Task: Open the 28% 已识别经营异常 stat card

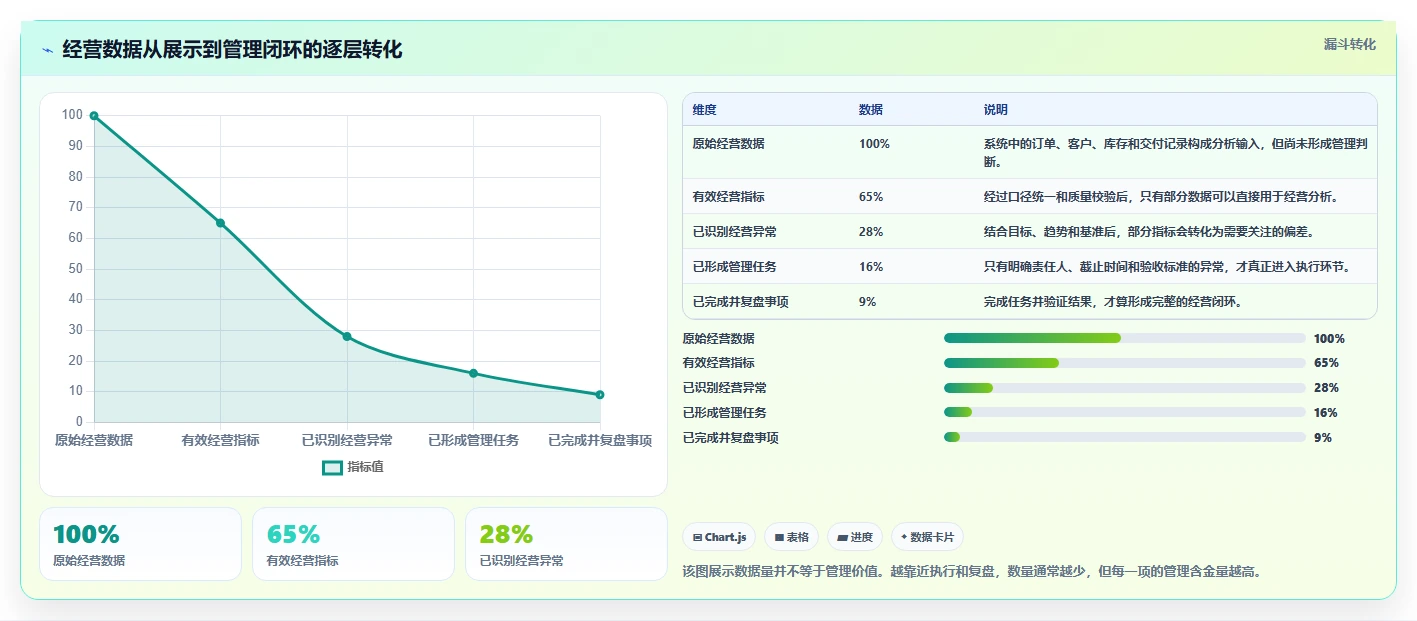Action: (566, 544)
